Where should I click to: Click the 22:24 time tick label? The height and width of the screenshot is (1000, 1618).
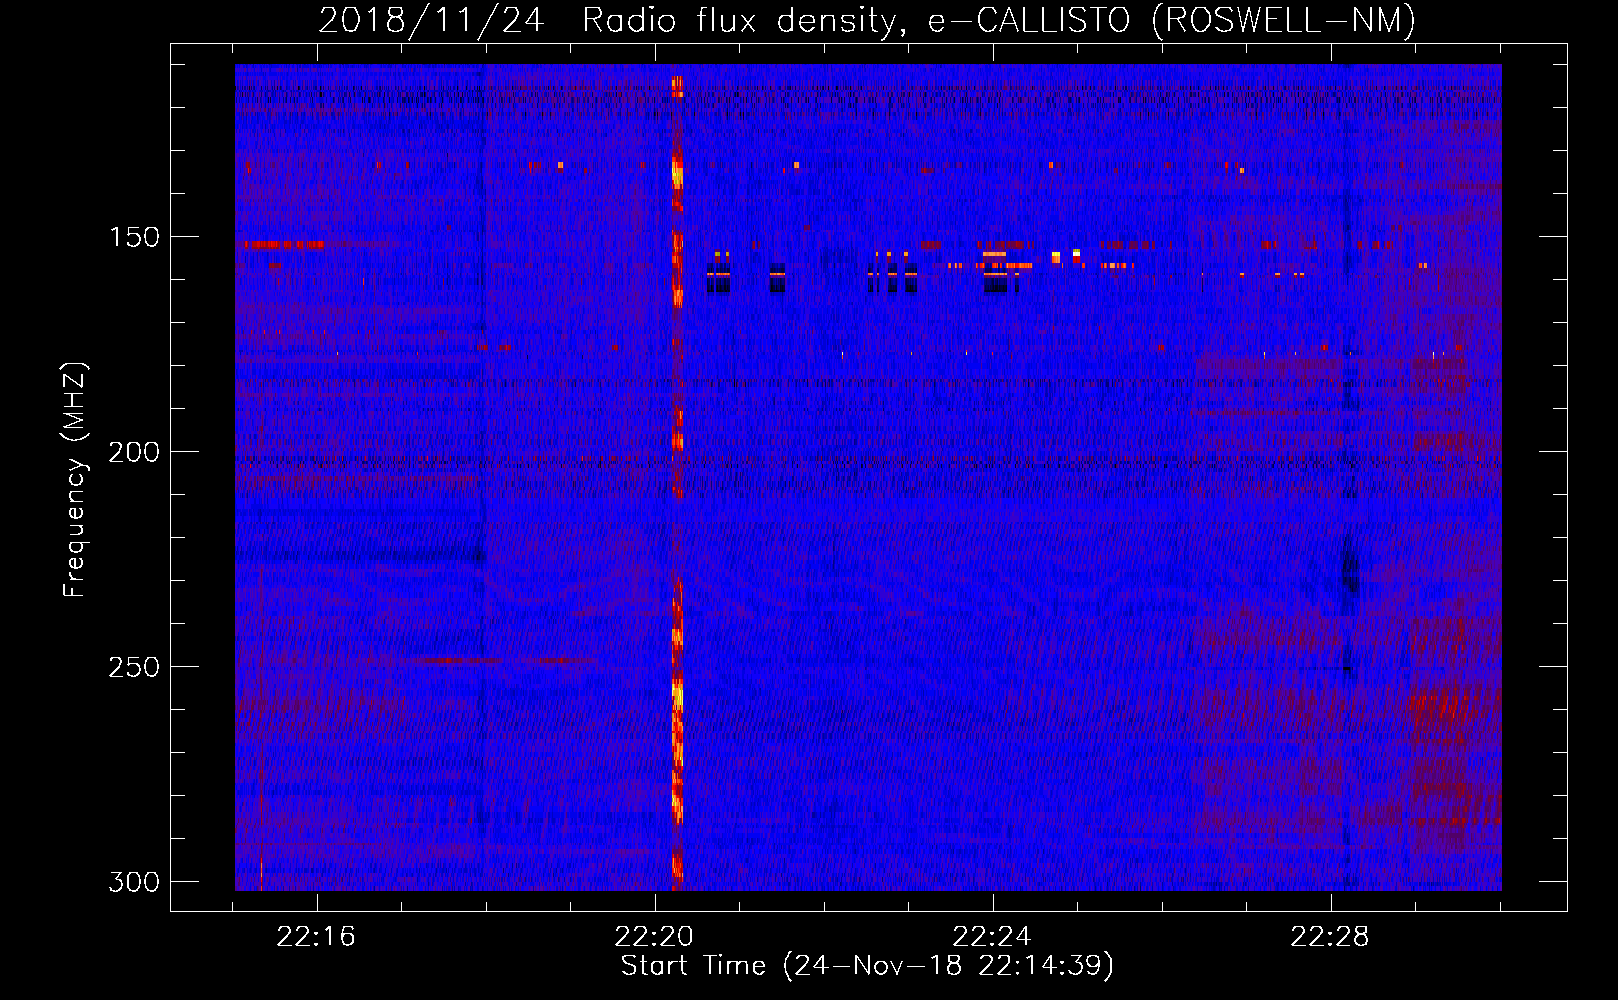point(992,937)
